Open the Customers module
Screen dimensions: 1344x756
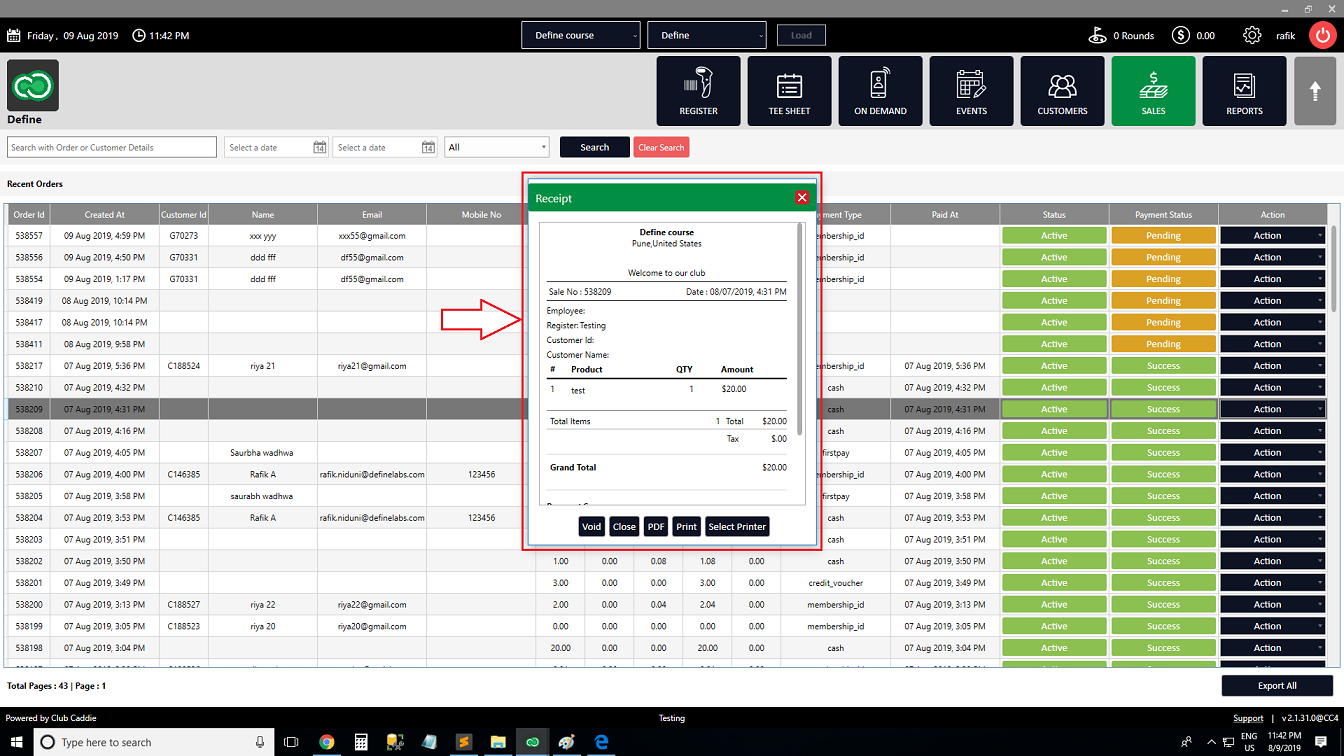coord(1062,91)
